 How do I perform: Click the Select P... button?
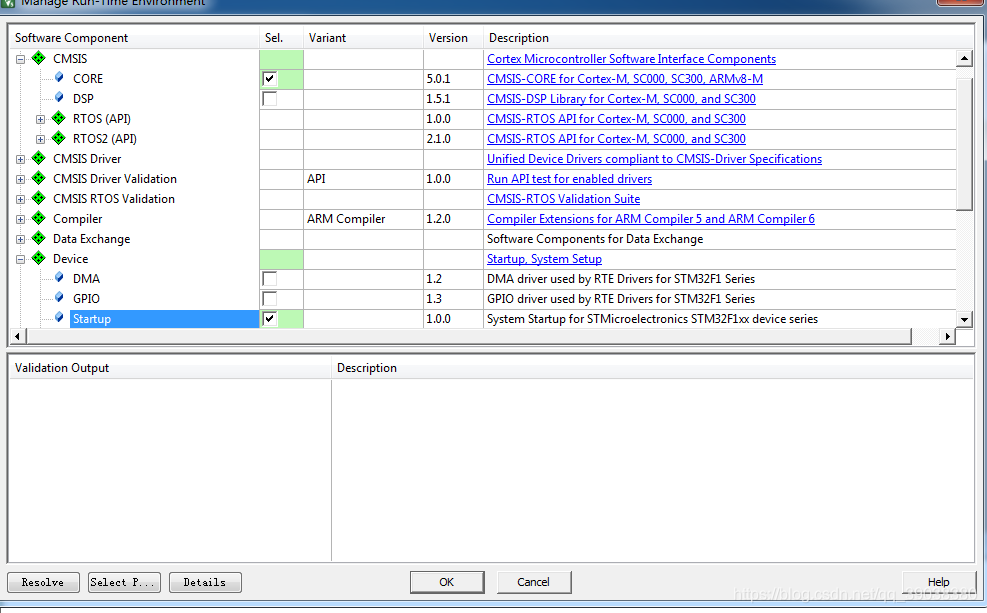(124, 582)
